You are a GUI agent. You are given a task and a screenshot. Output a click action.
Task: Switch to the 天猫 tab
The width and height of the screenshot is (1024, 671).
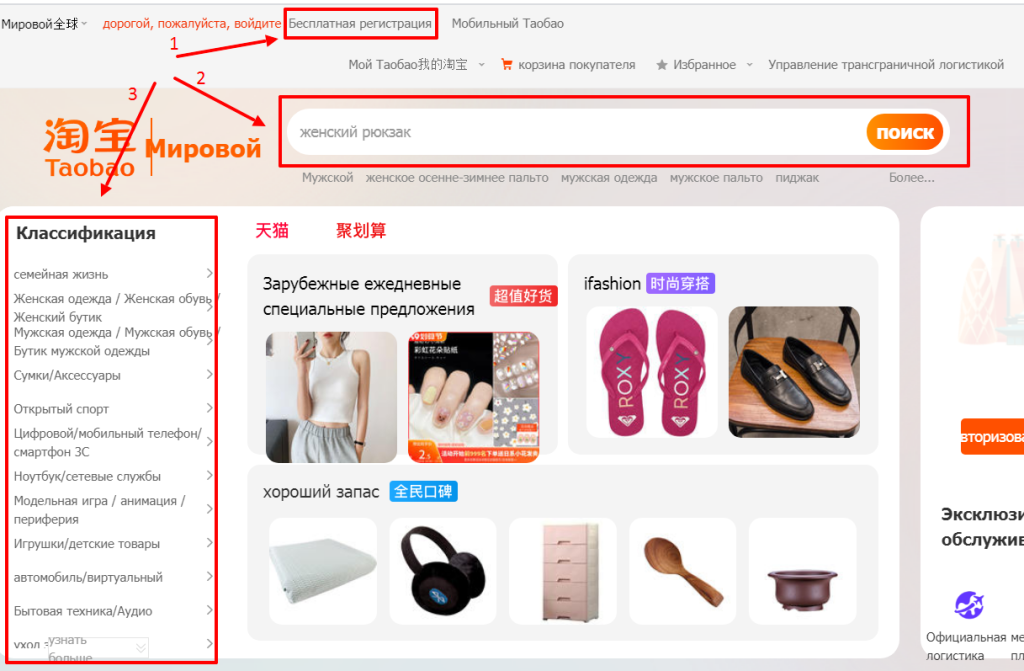(x=272, y=231)
